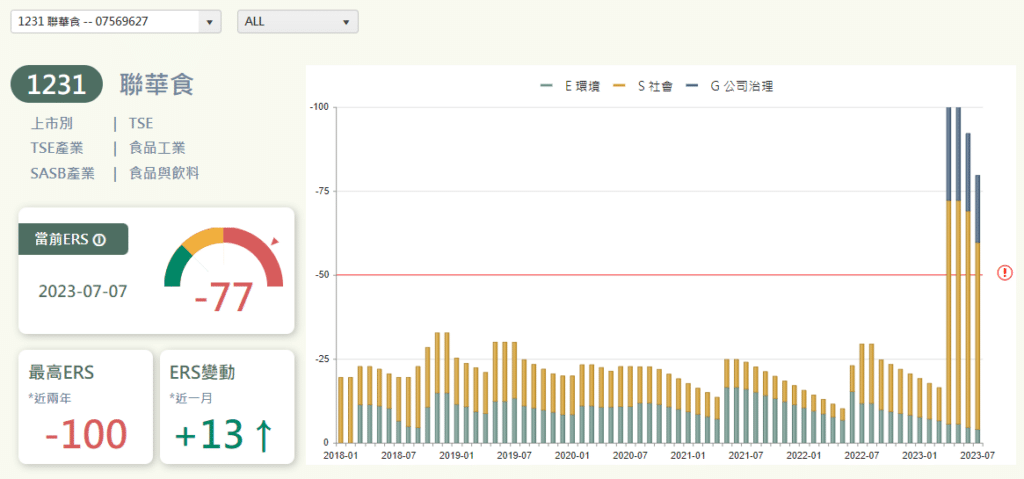
Task: Click the 食品與飲料 SASB industry label
Action: (x=164, y=173)
